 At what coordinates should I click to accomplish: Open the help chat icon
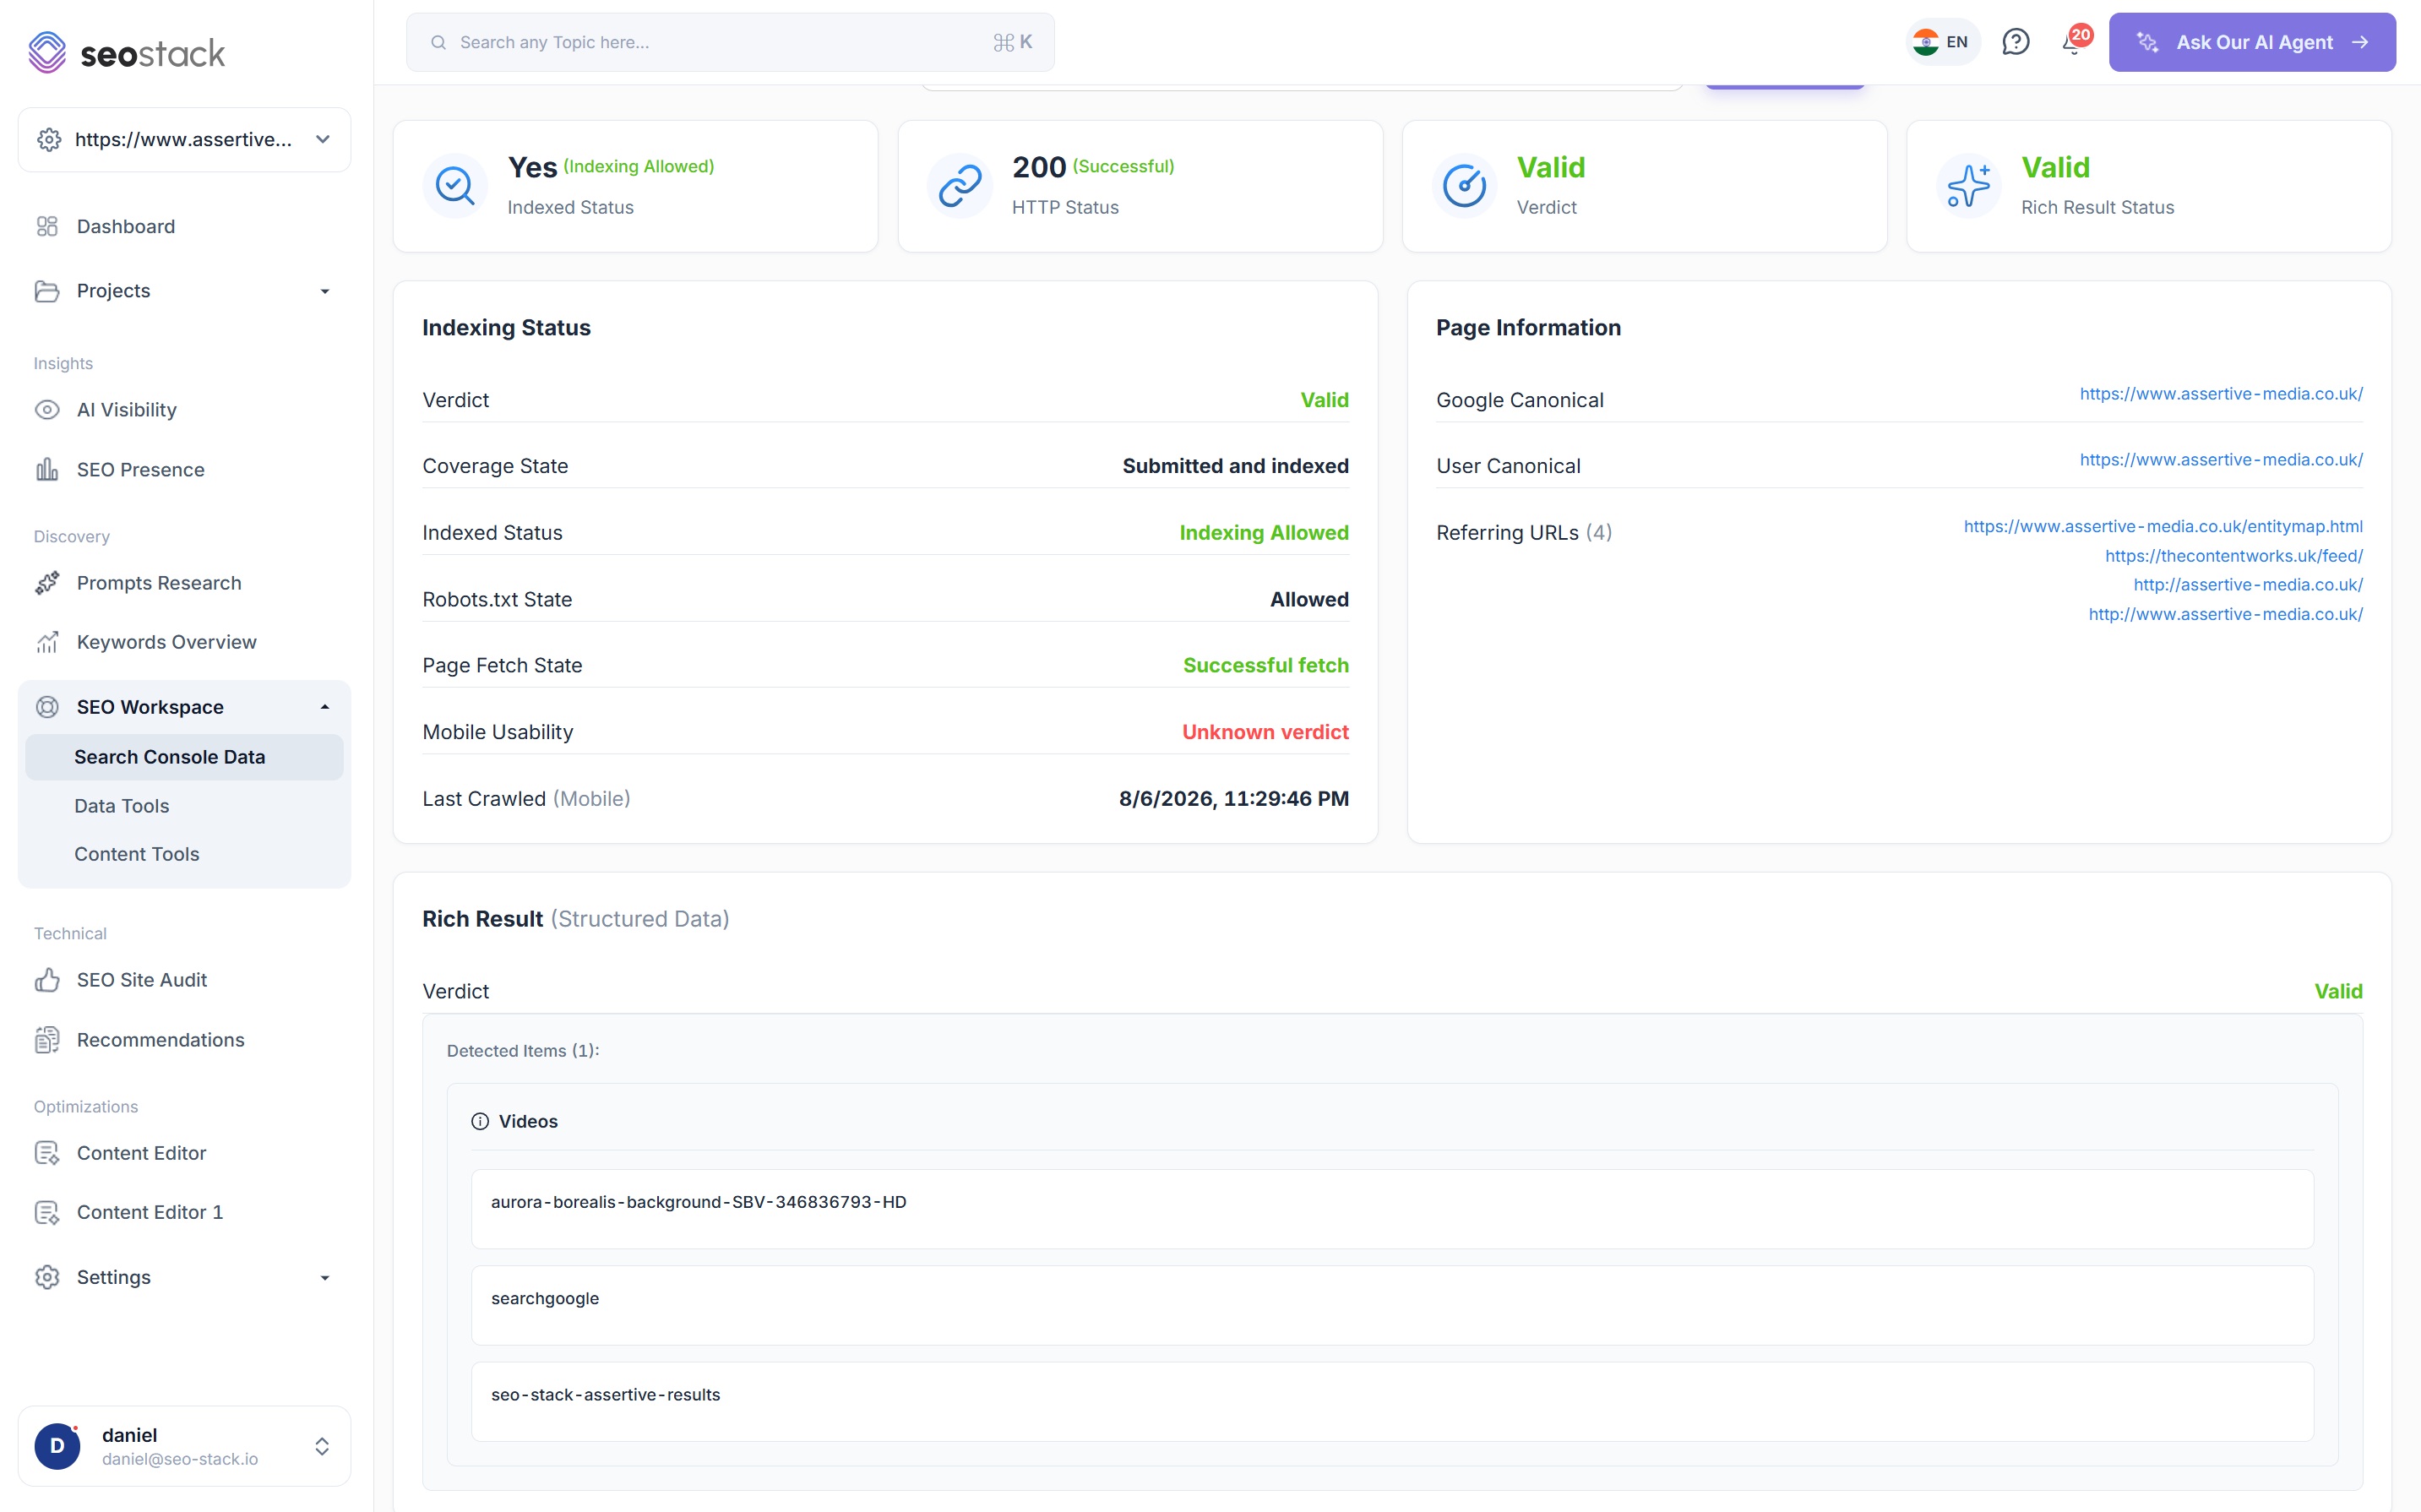tap(2015, 42)
